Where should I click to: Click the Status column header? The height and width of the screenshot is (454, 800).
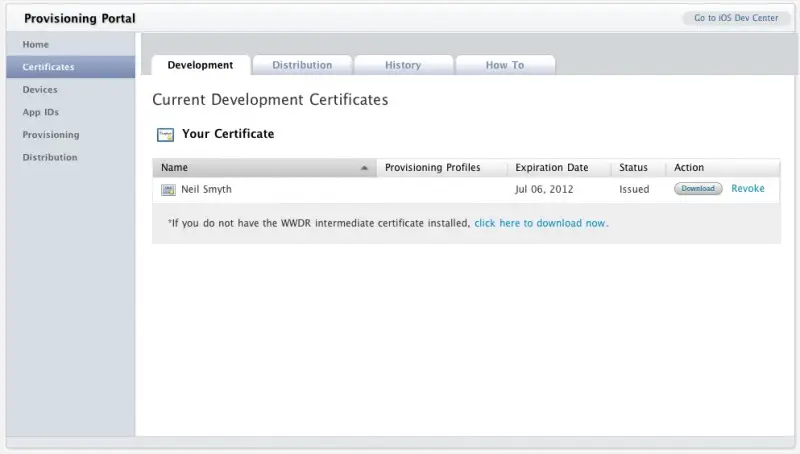coord(633,168)
